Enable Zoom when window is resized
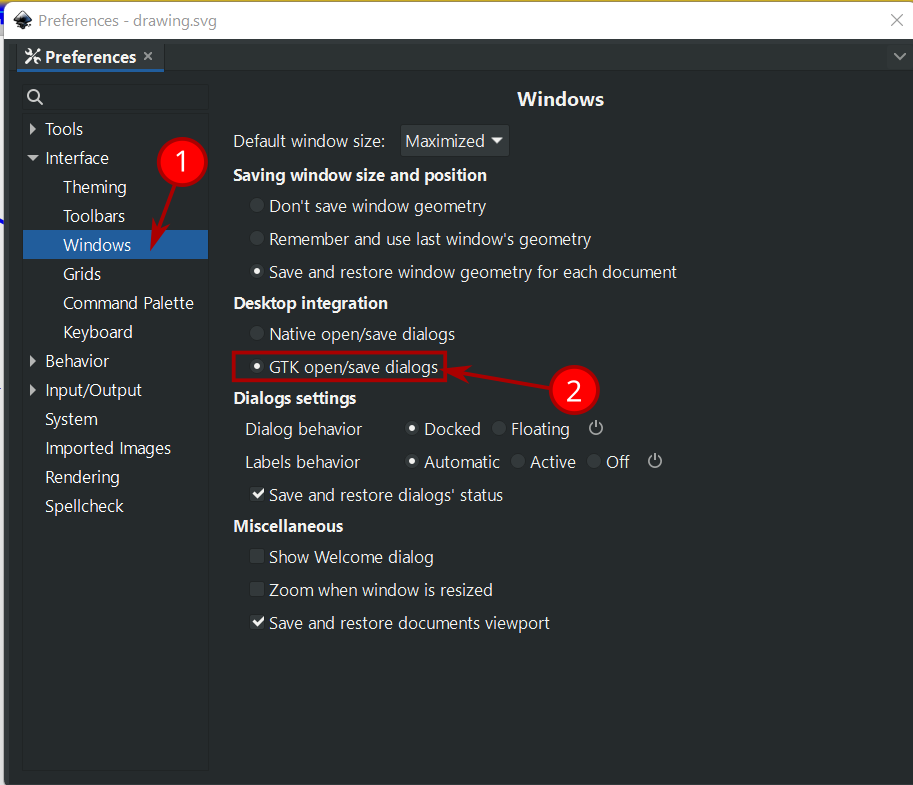The width and height of the screenshot is (913, 785). (257, 589)
